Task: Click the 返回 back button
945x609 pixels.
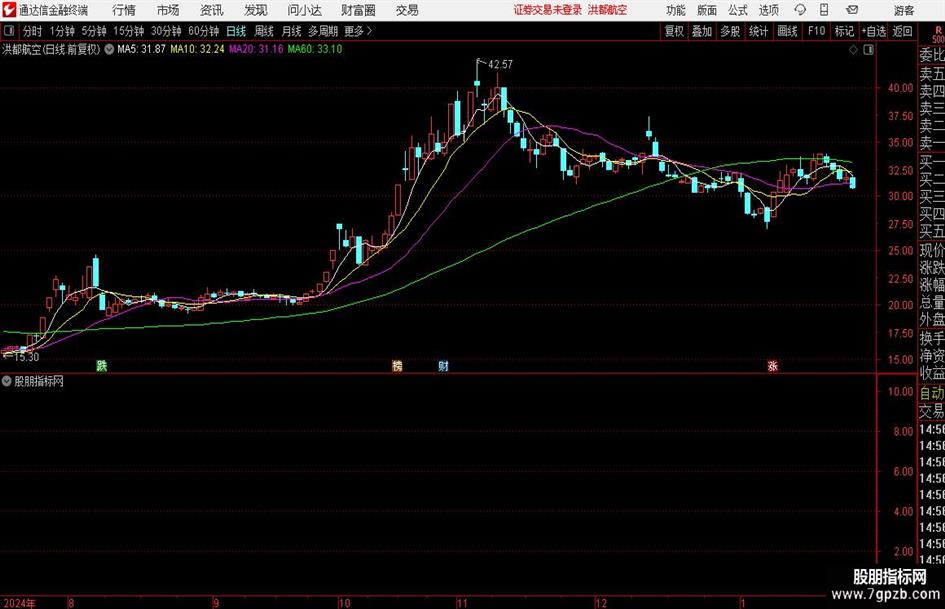Action: pos(902,31)
